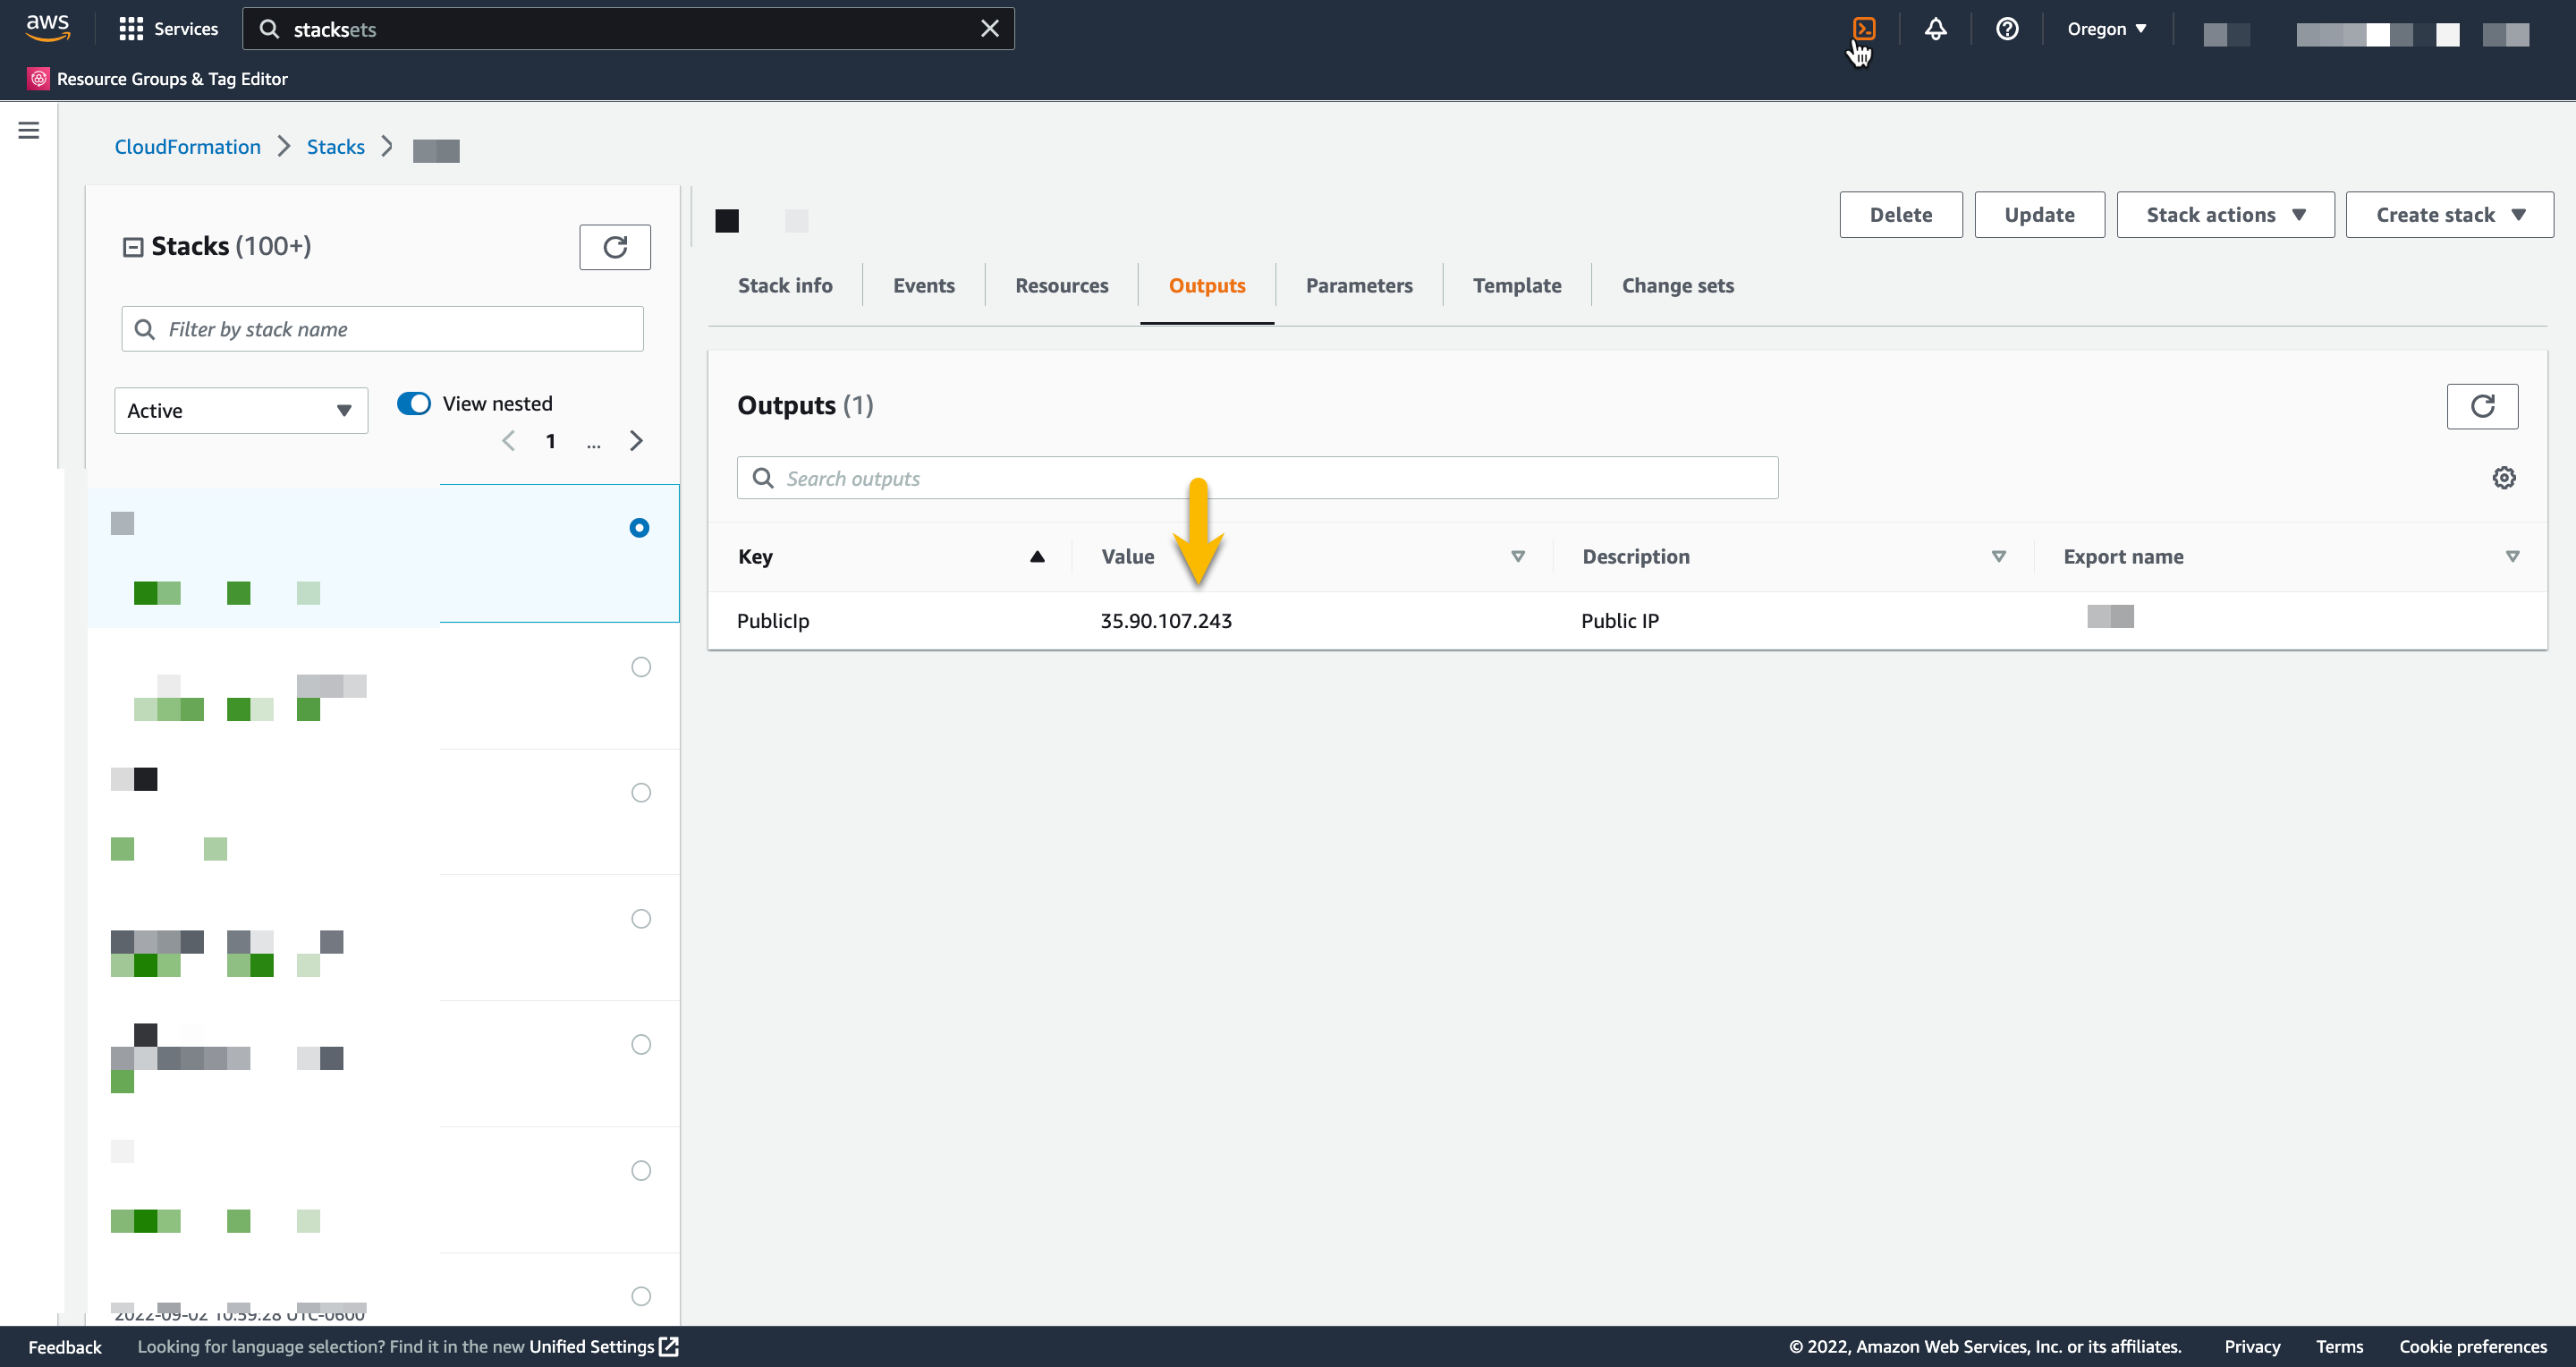Screen dimensions: 2576x1367
Task: Open the AWS CloudShell icon
Action: pyautogui.click(x=1863, y=29)
